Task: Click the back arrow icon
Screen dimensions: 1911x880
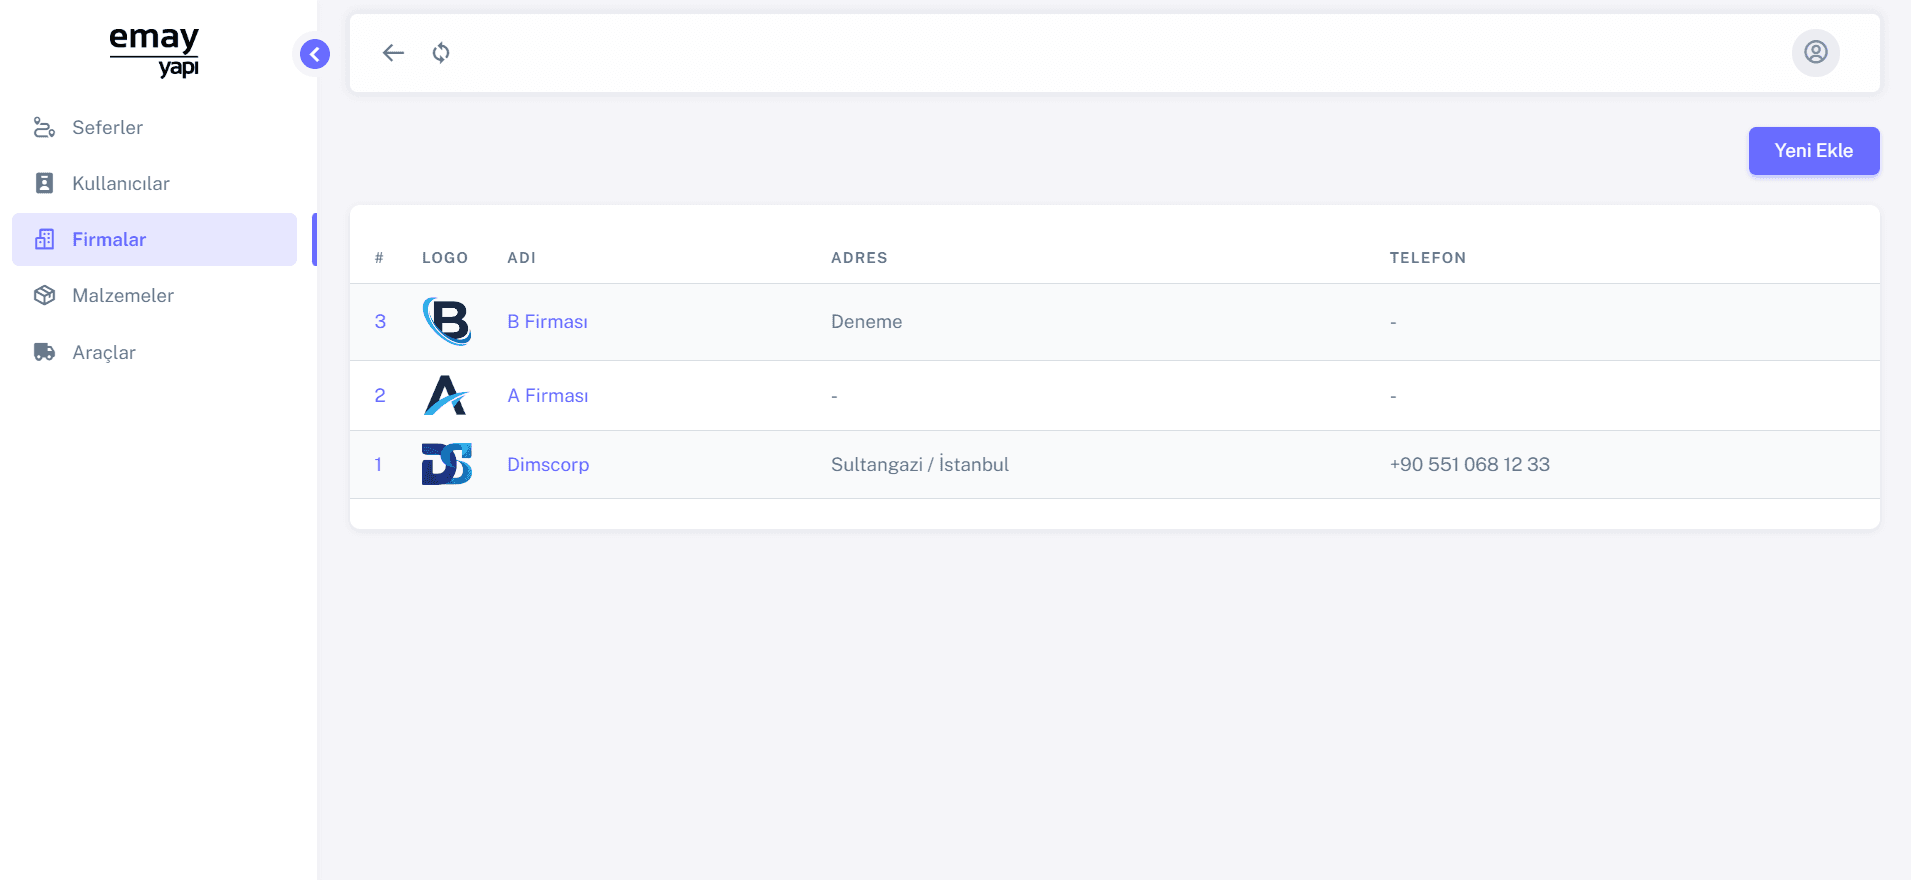Action: 393,53
